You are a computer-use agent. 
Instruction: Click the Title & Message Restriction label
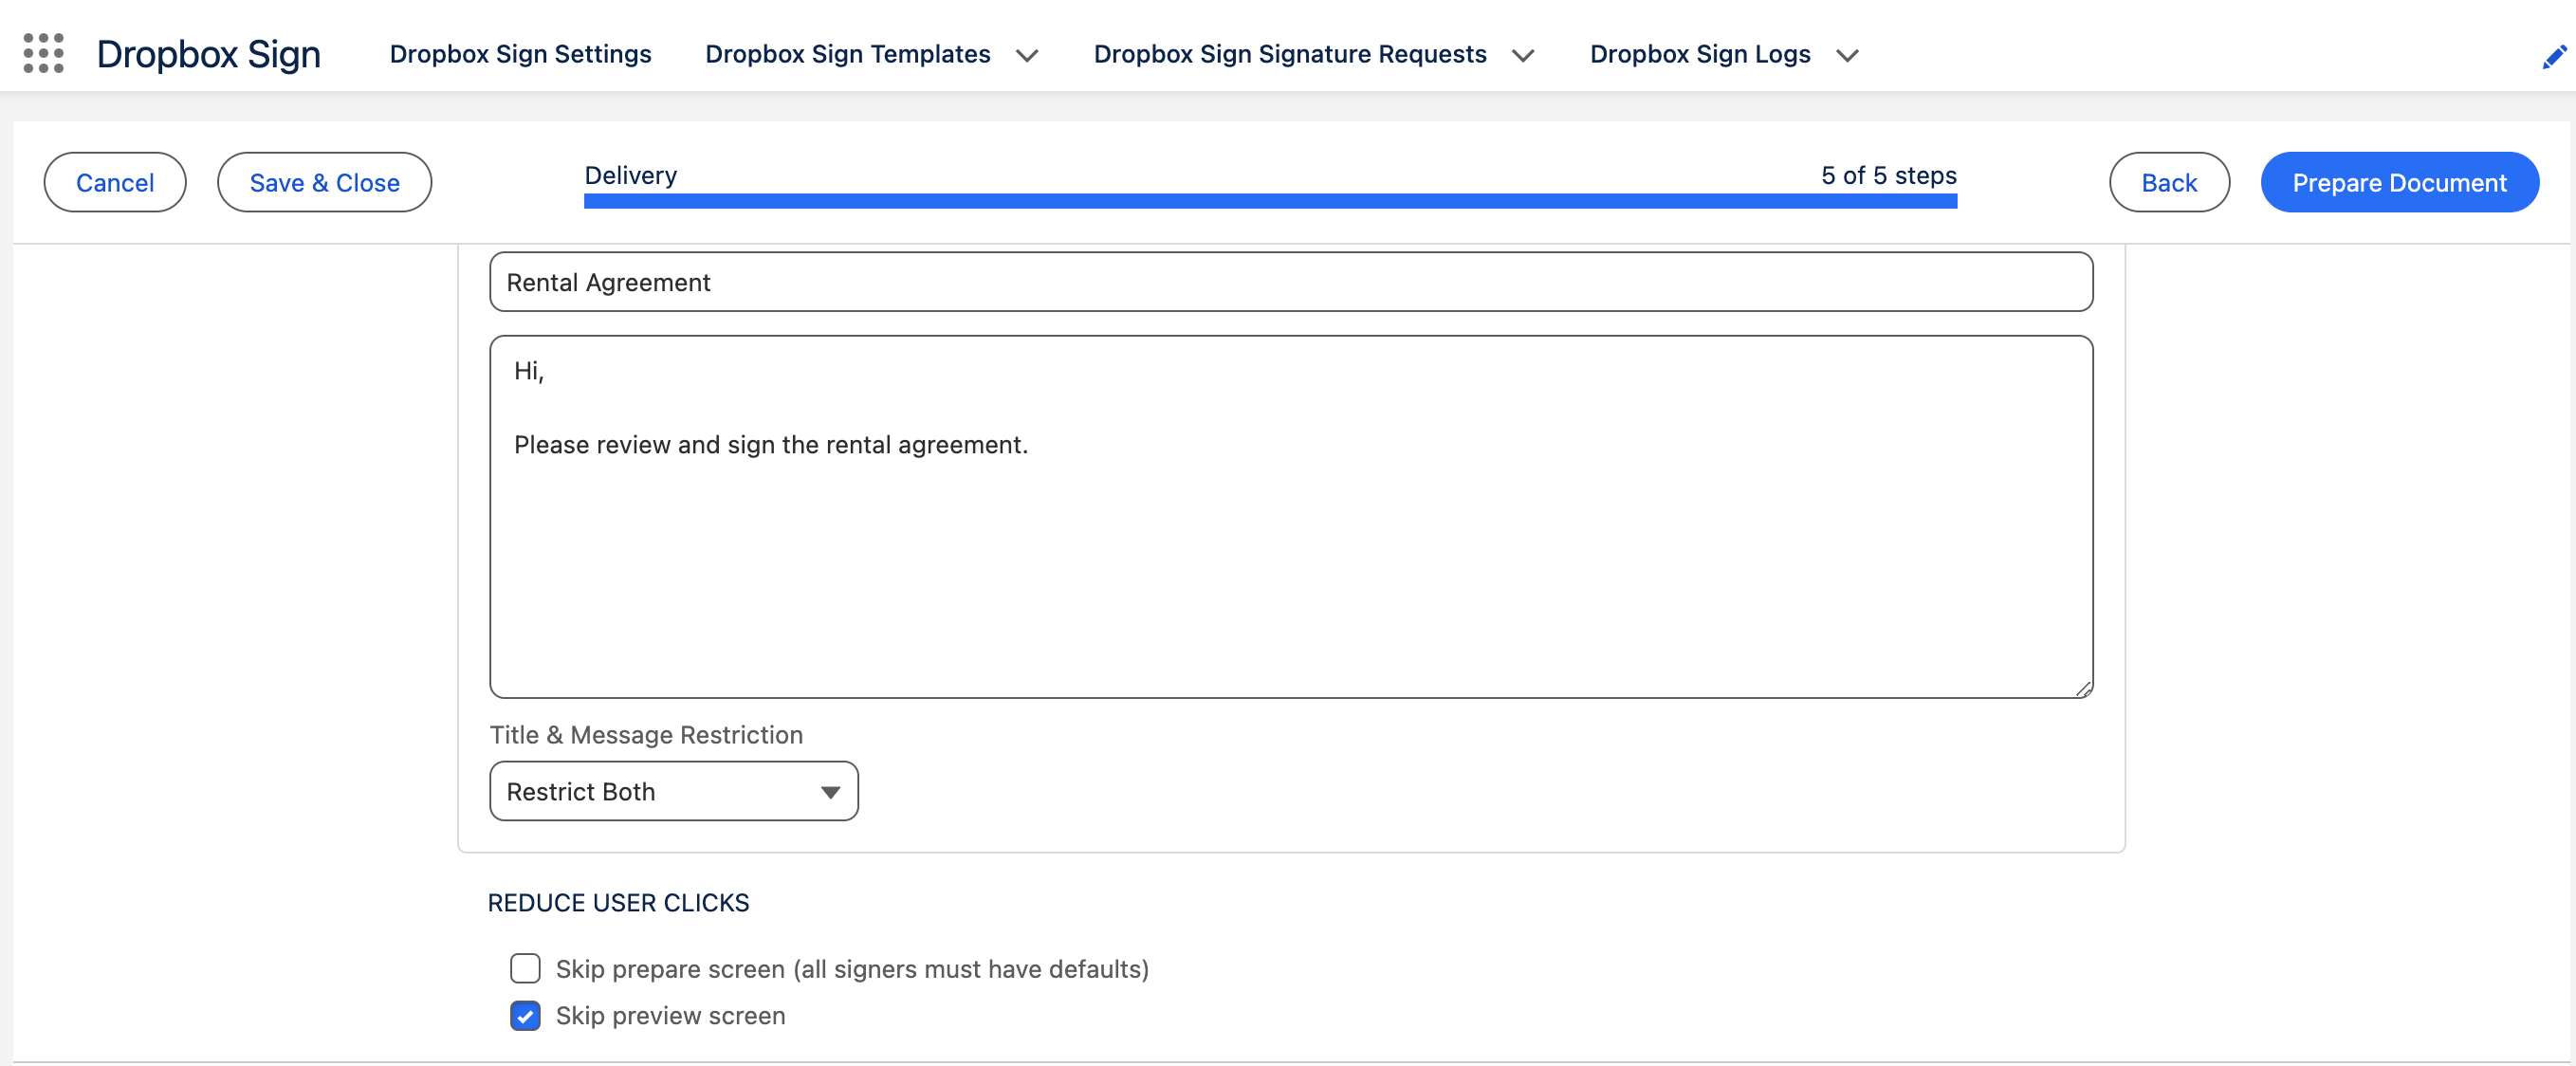(x=645, y=734)
